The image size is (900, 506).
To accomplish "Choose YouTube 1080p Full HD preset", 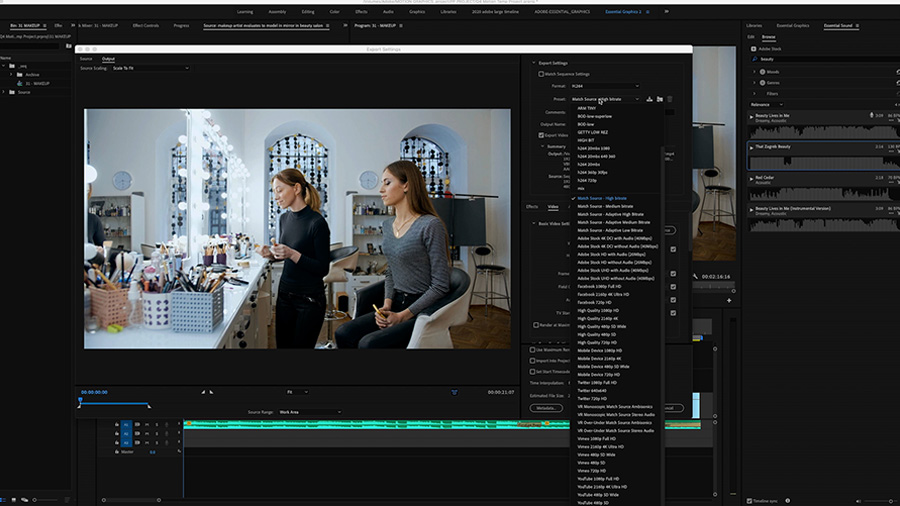I will coord(598,478).
